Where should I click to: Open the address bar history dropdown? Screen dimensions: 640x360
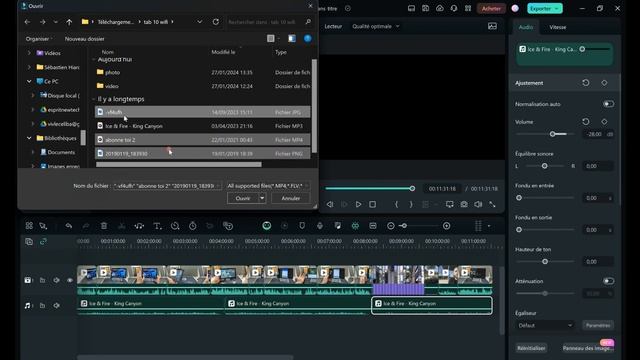(200, 22)
